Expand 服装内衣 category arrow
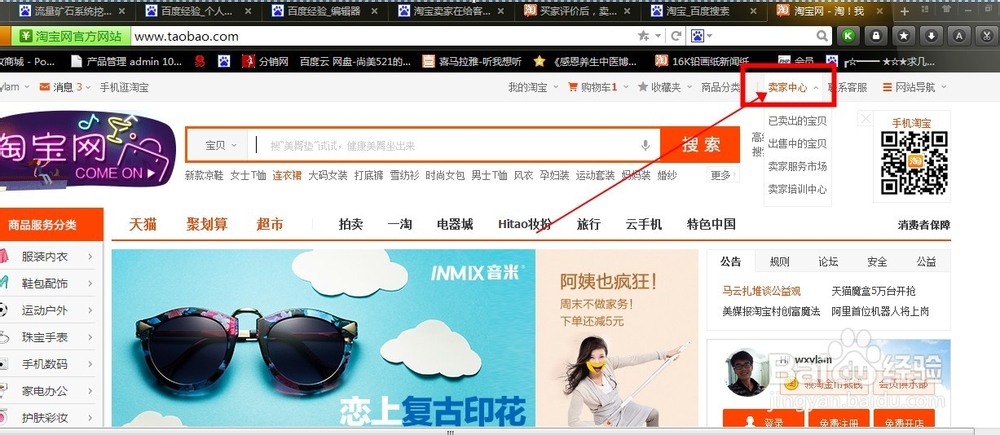The height and width of the screenshot is (435, 1000). point(91,256)
